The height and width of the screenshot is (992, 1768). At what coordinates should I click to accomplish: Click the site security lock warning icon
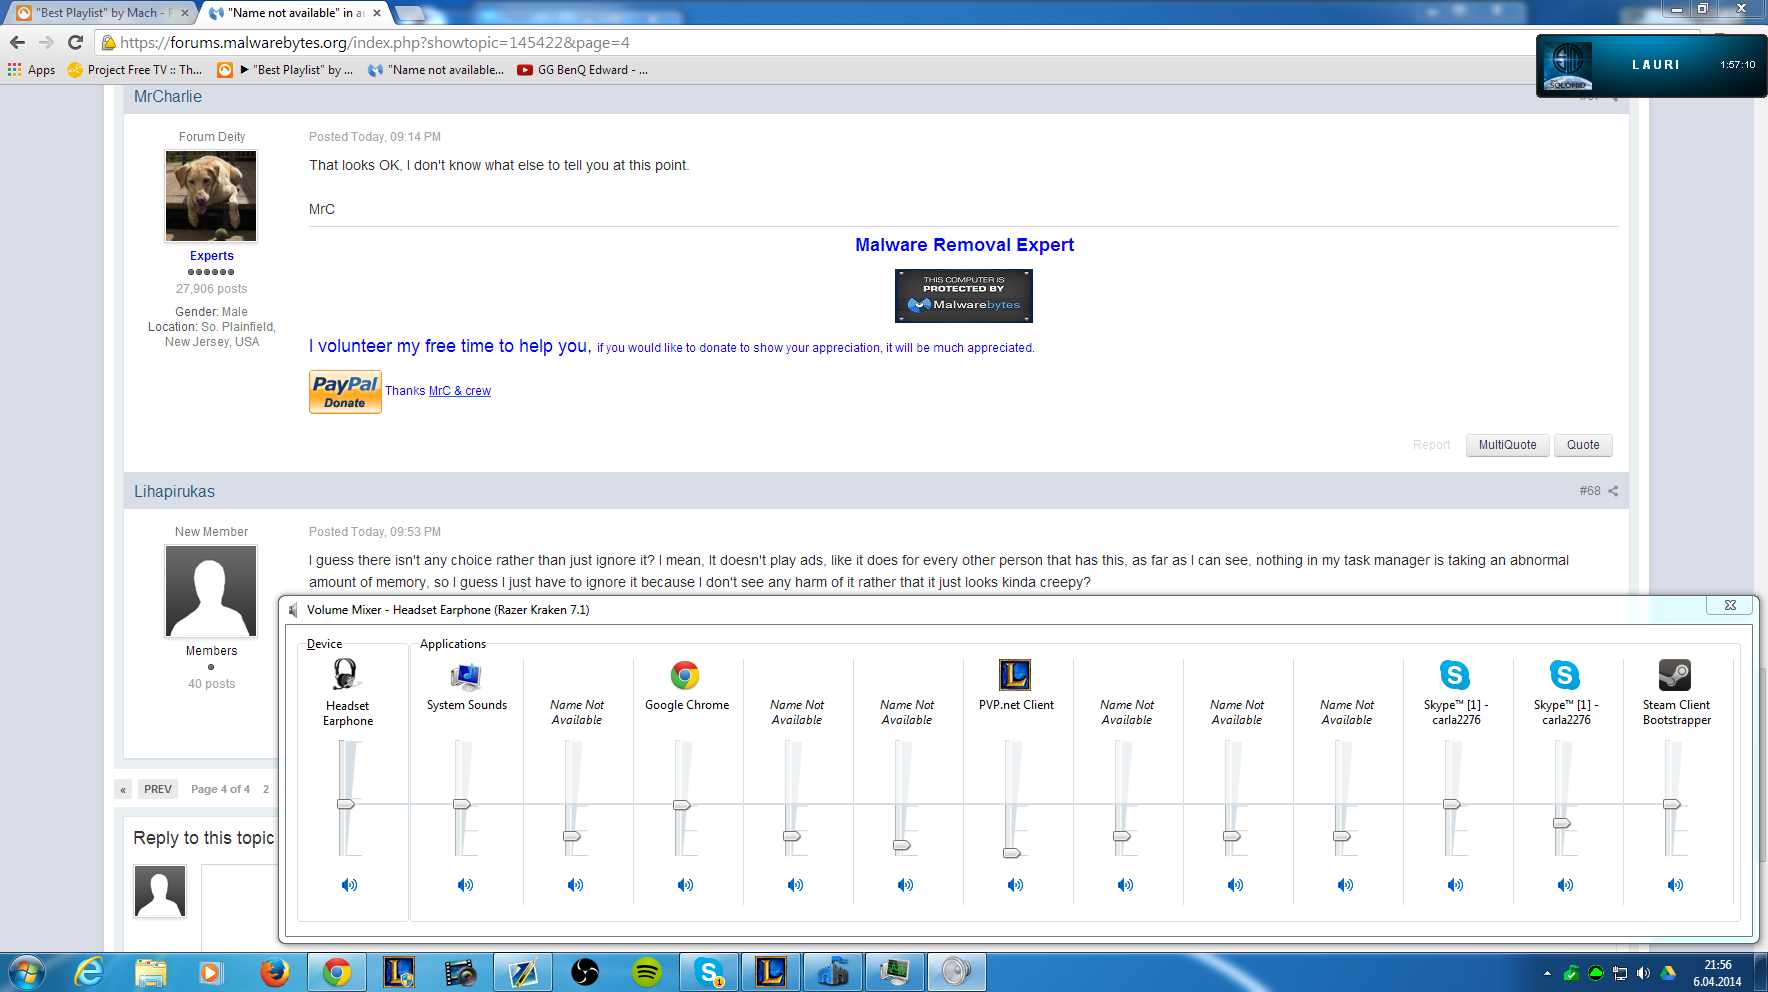tap(109, 43)
